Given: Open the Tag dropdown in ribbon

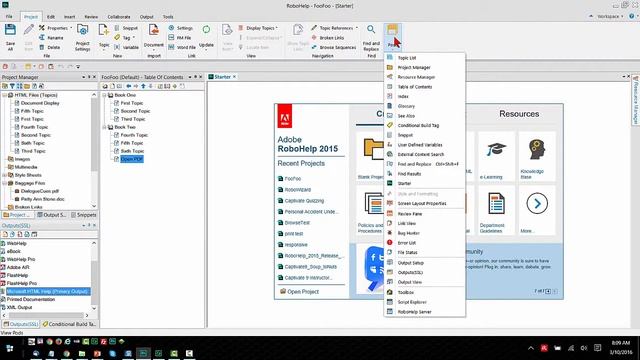Looking at the screenshot, I should (125, 38).
